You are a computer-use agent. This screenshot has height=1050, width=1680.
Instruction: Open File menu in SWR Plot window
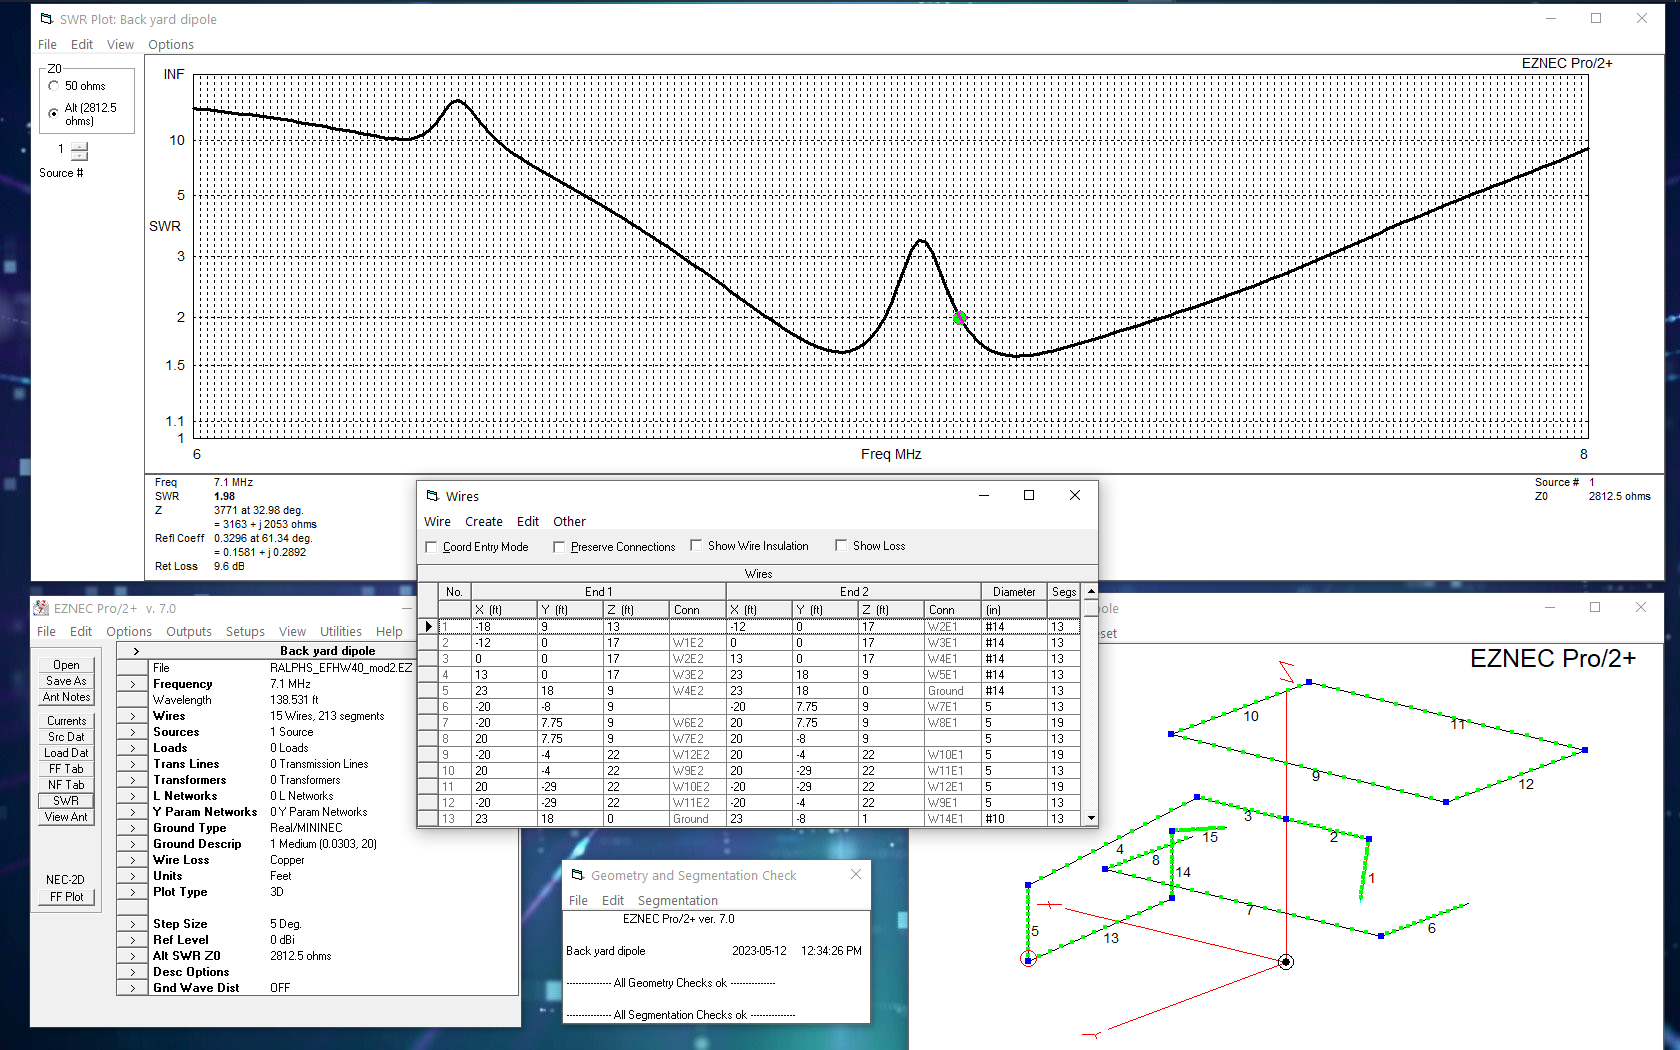click(x=47, y=44)
